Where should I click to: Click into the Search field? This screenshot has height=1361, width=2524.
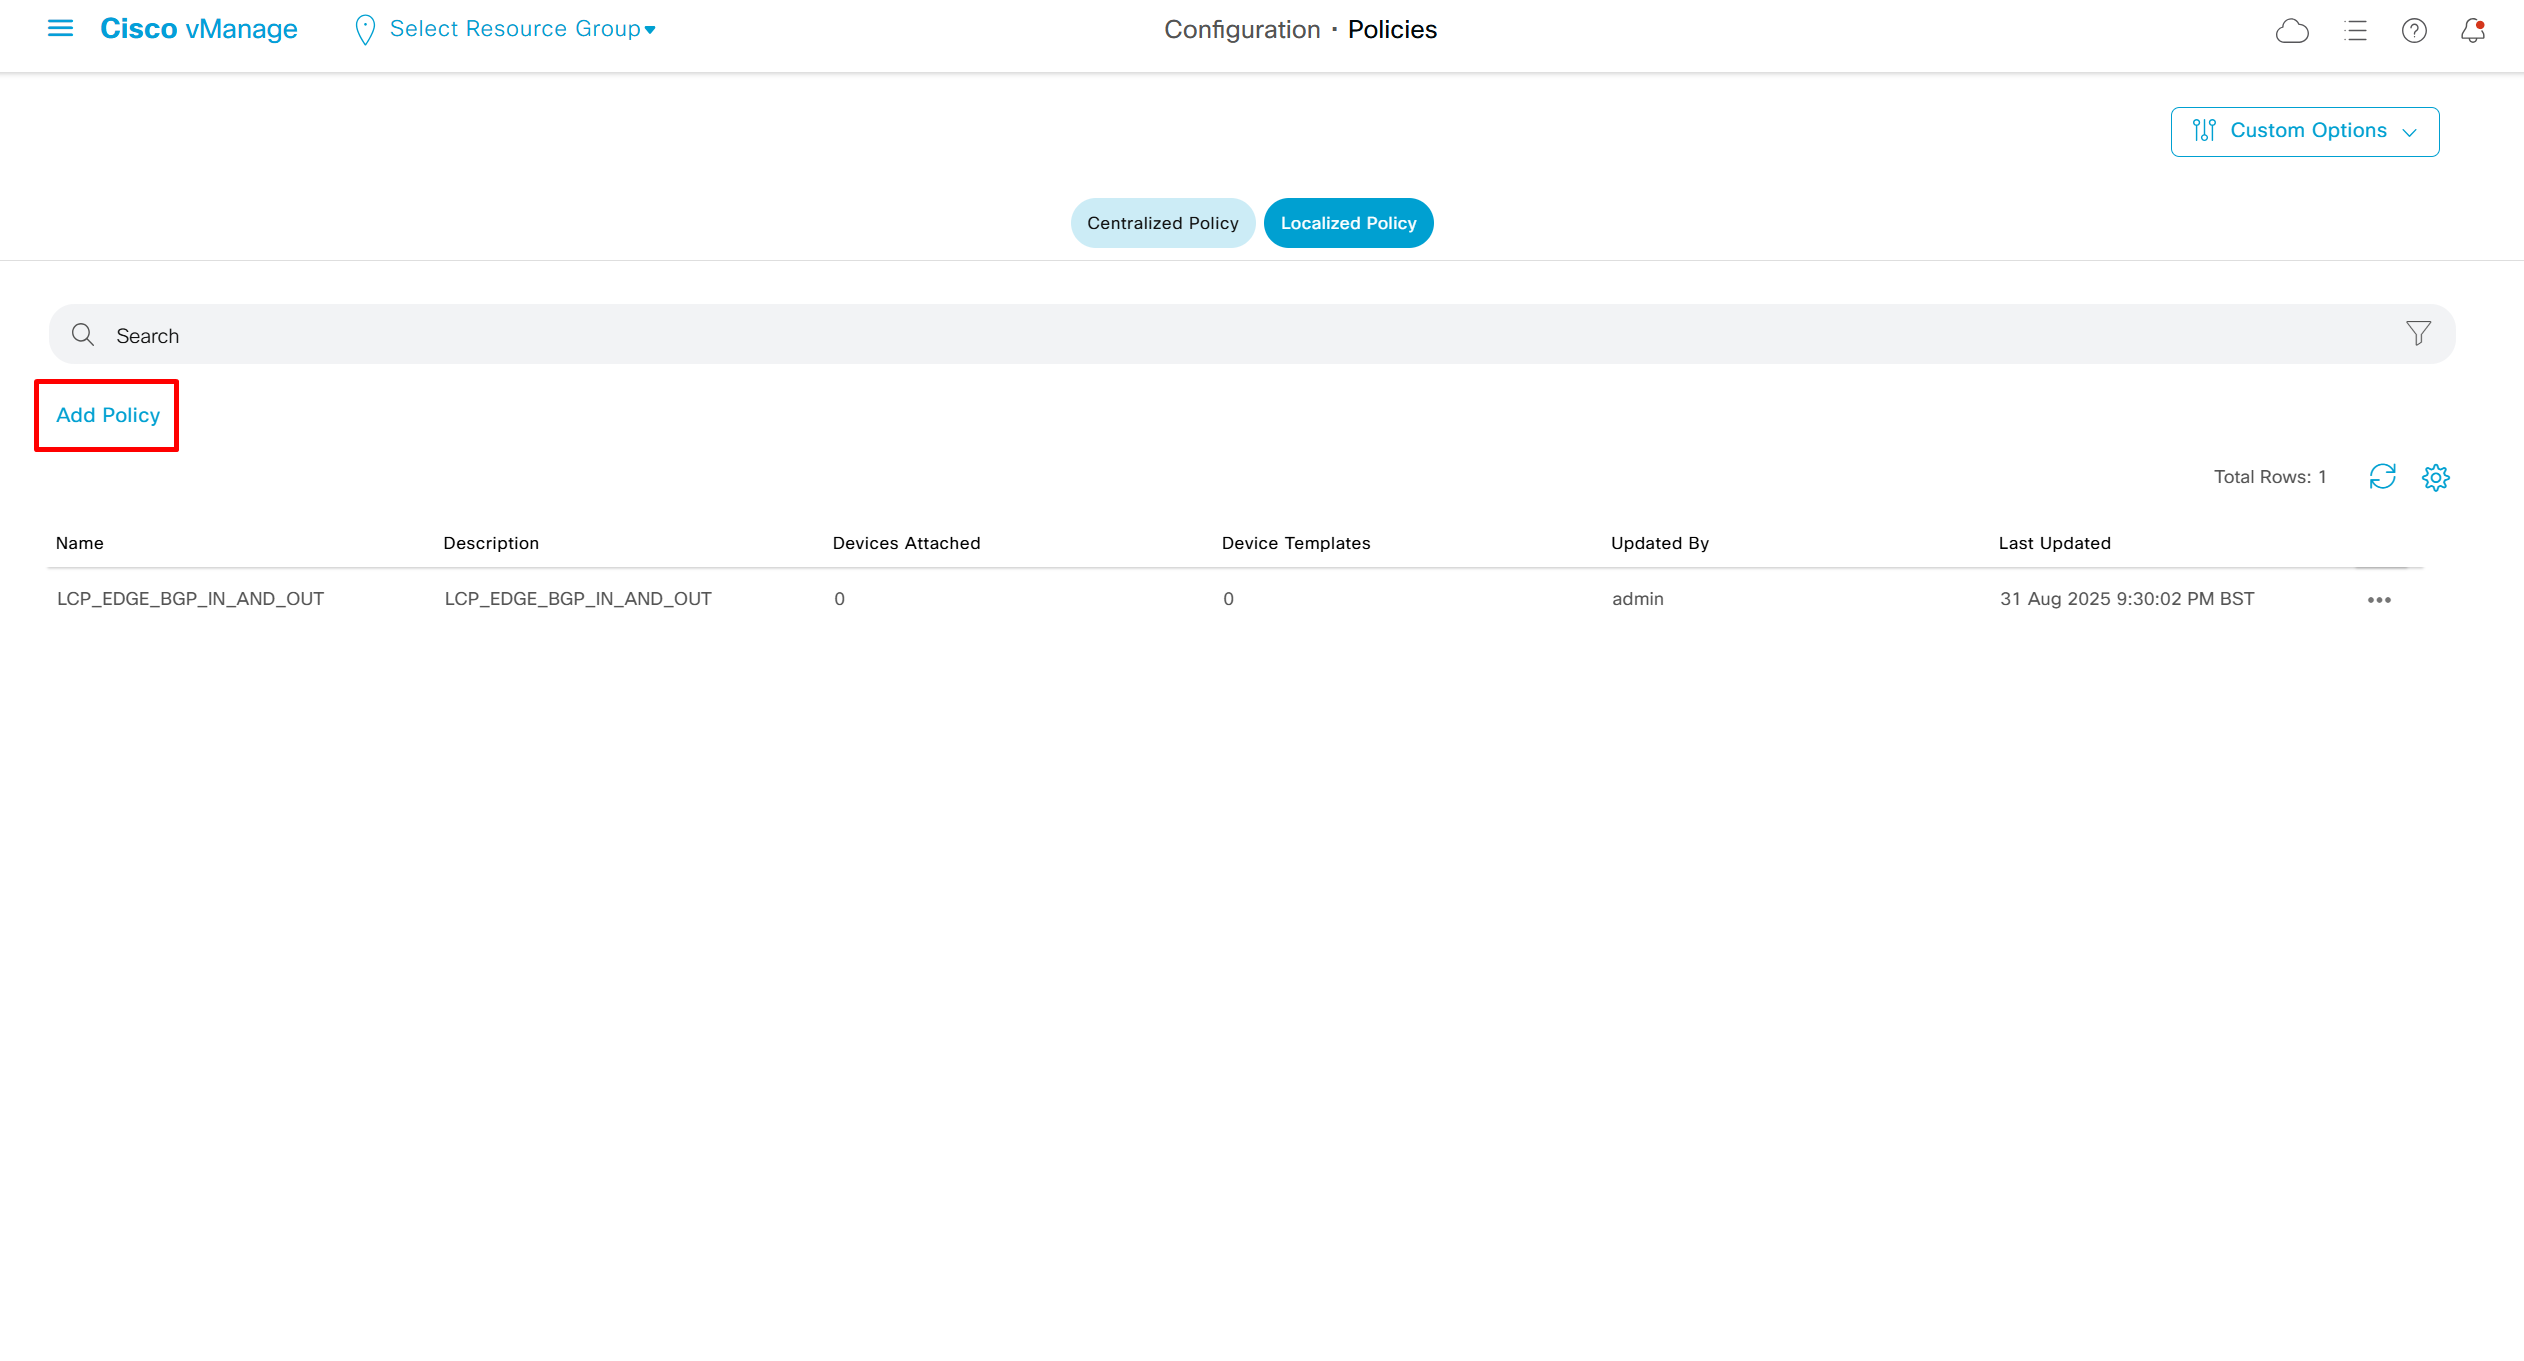tap(1200, 335)
